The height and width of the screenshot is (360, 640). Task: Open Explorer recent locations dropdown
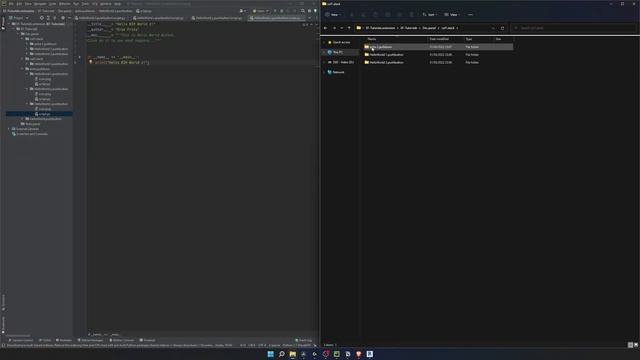(342, 28)
